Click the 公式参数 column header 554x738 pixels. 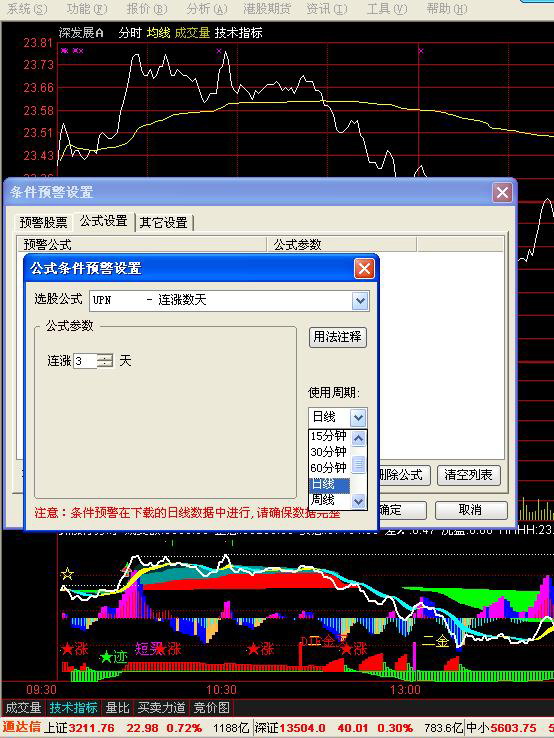point(342,245)
